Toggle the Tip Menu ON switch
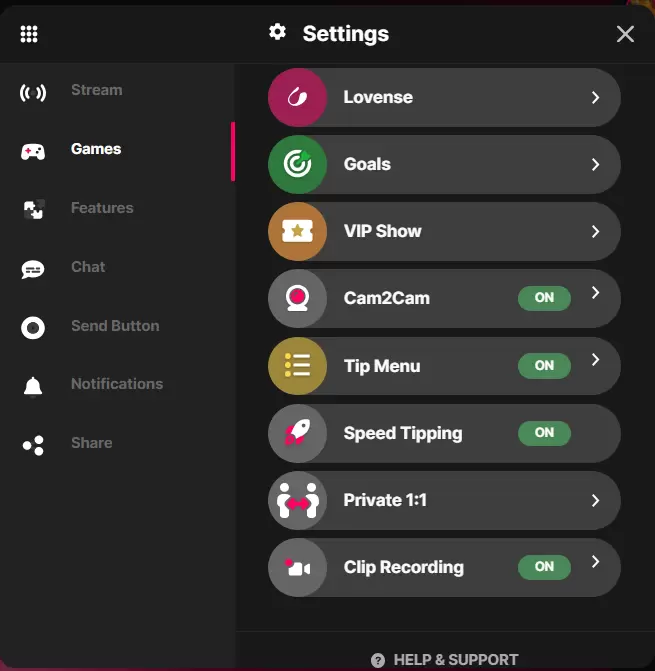The image size is (655, 671). 544,365
